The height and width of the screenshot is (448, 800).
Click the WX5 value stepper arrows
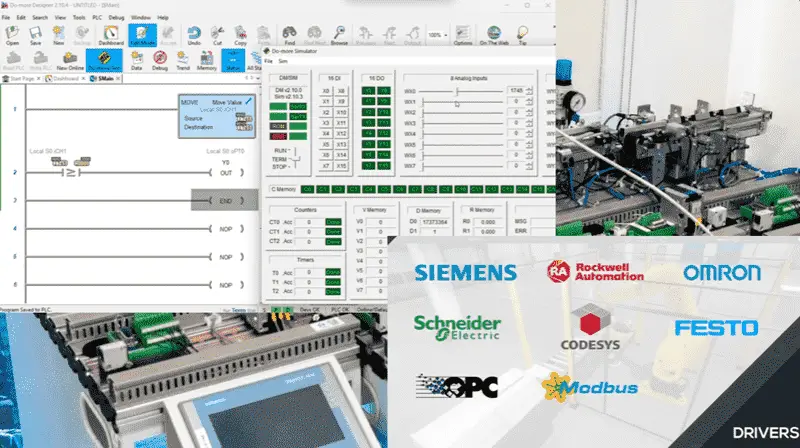pyautogui.click(x=529, y=144)
